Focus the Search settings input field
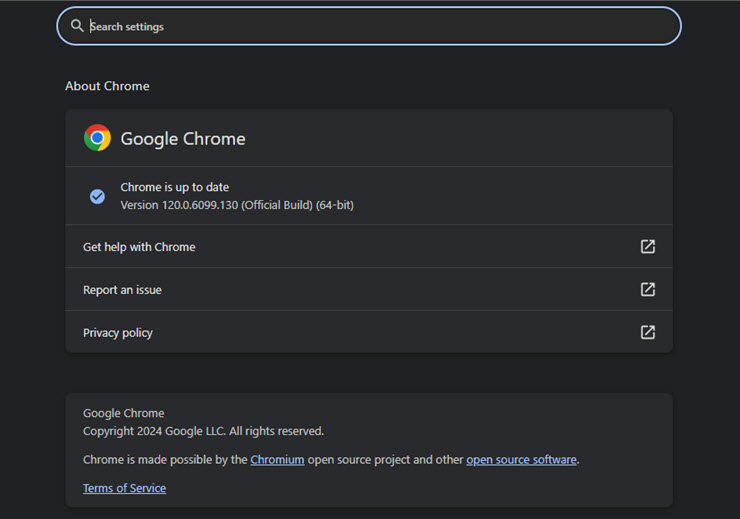Viewport: 740px width, 519px height. click(x=369, y=26)
